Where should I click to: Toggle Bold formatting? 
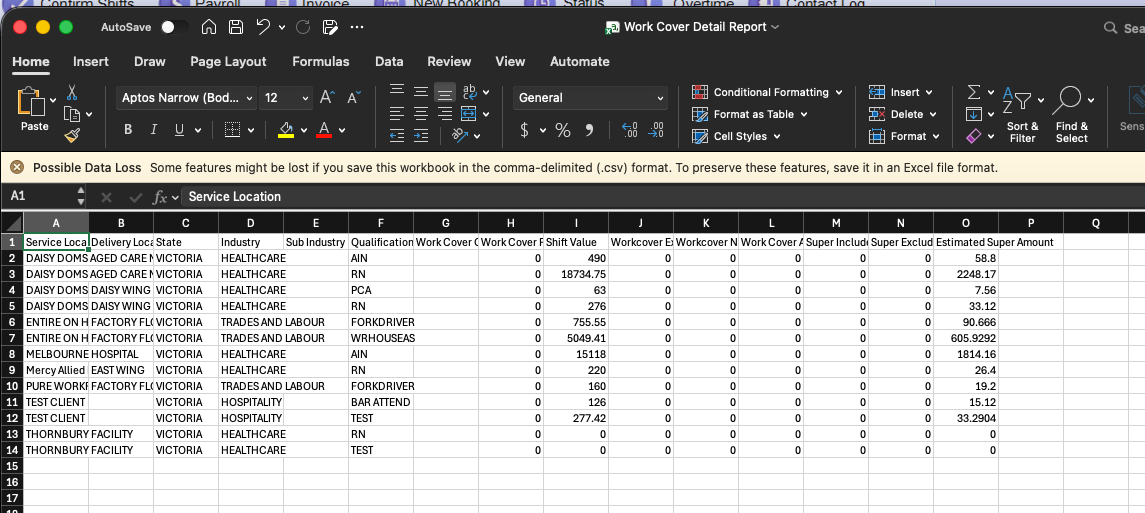tap(128, 130)
